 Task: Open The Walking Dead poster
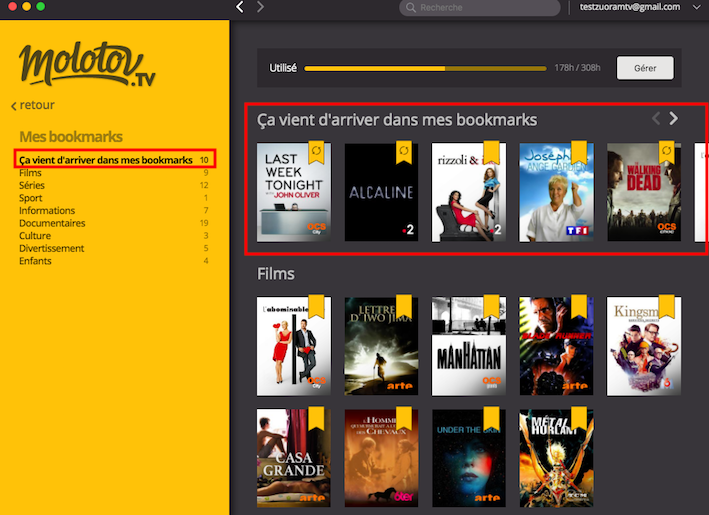click(644, 193)
